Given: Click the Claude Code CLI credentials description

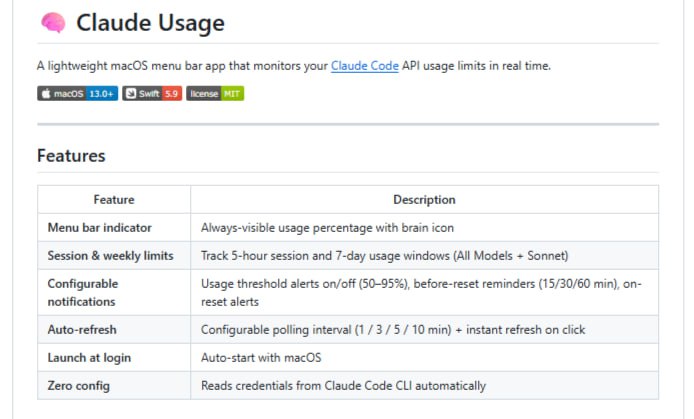Looking at the screenshot, I should [343, 385].
